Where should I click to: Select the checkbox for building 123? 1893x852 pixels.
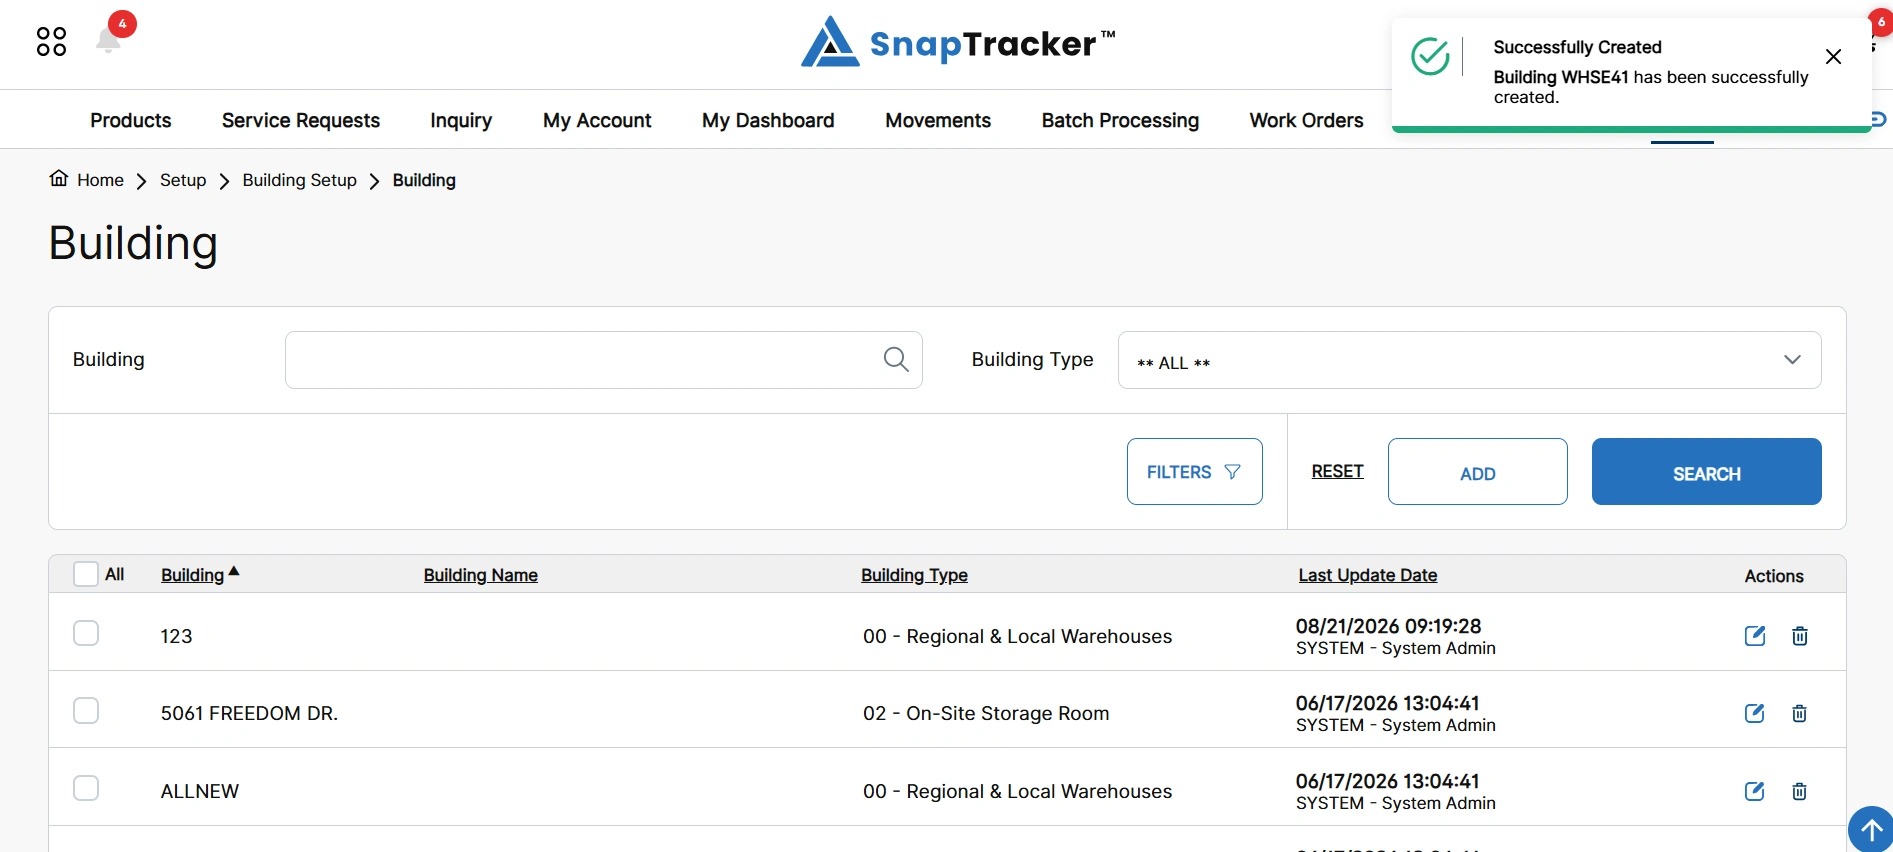tap(86, 633)
